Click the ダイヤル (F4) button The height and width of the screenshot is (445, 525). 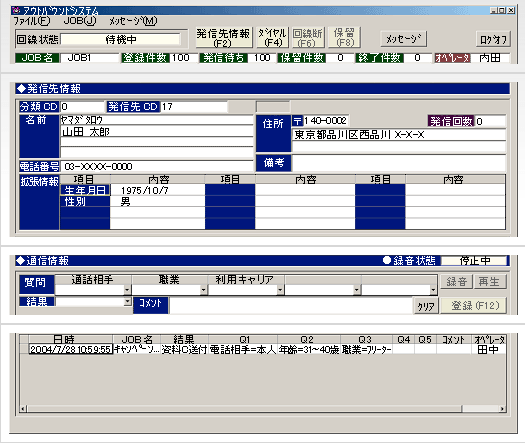pyautogui.click(x=273, y=38)
